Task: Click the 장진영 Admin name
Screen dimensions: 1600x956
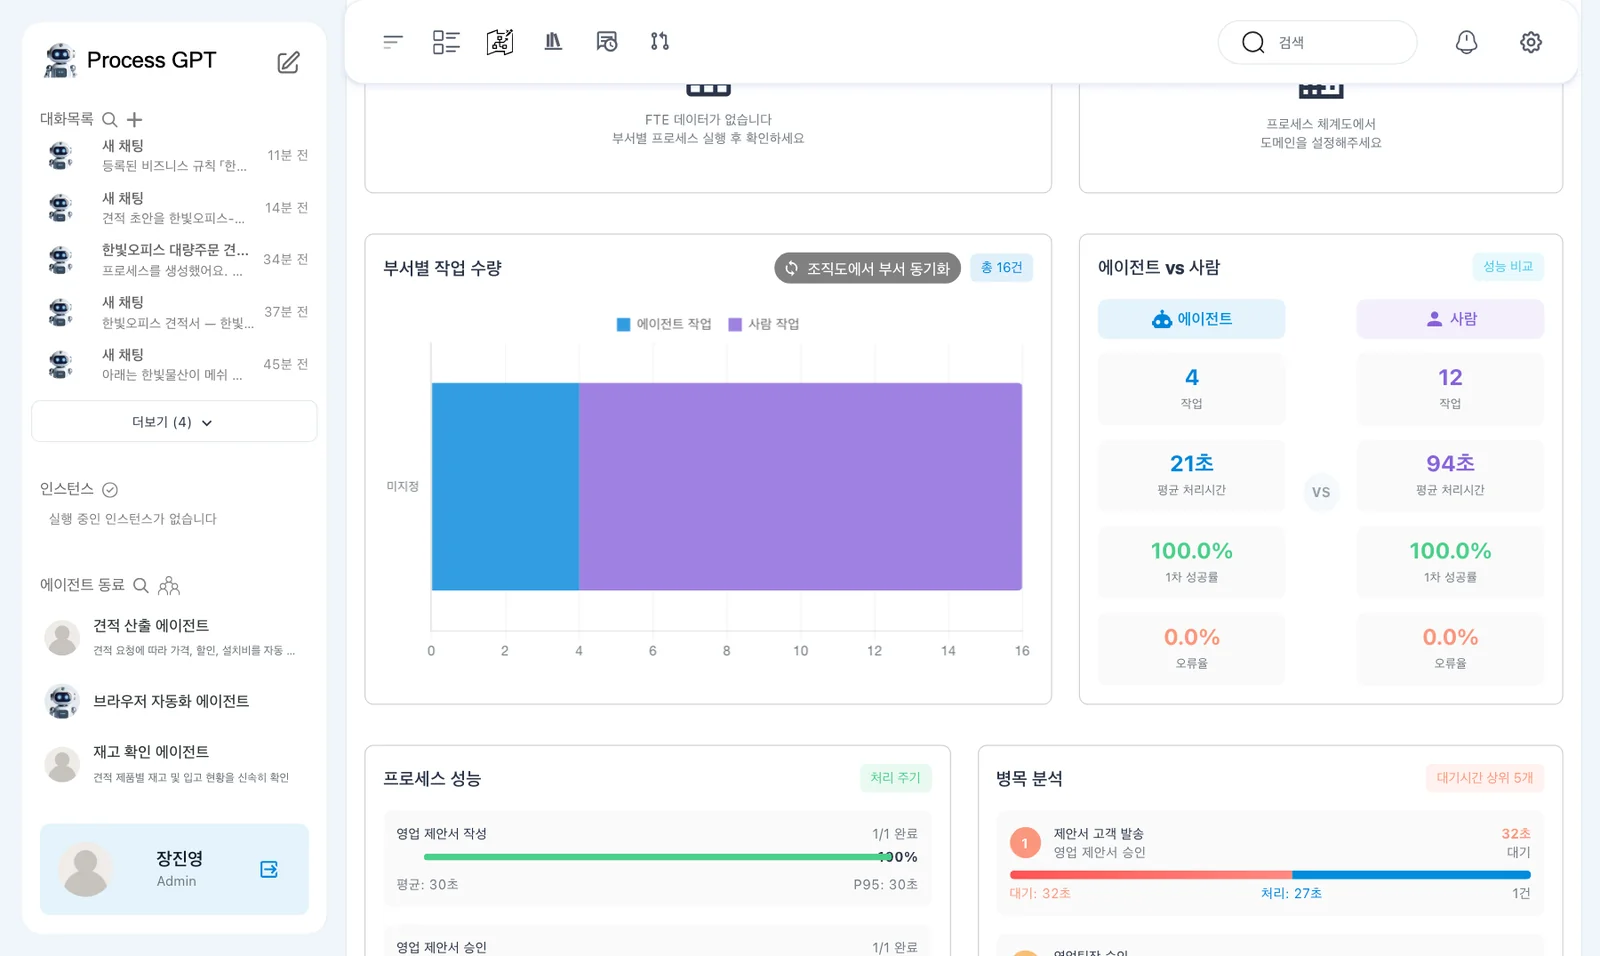Action: coord(179,868)
